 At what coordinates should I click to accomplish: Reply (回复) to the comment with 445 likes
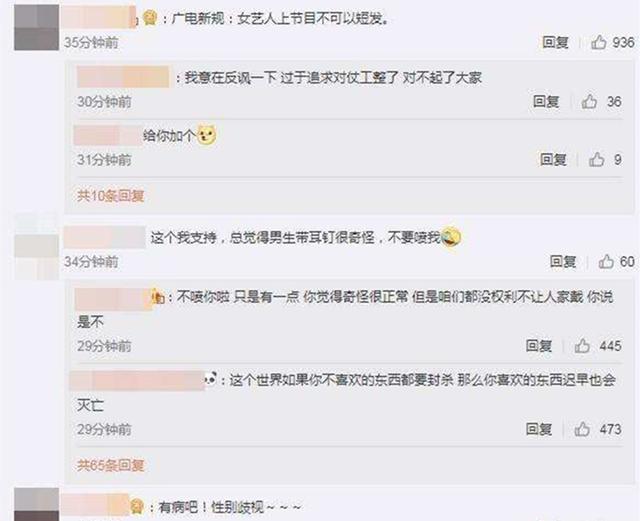coord(539,346)
